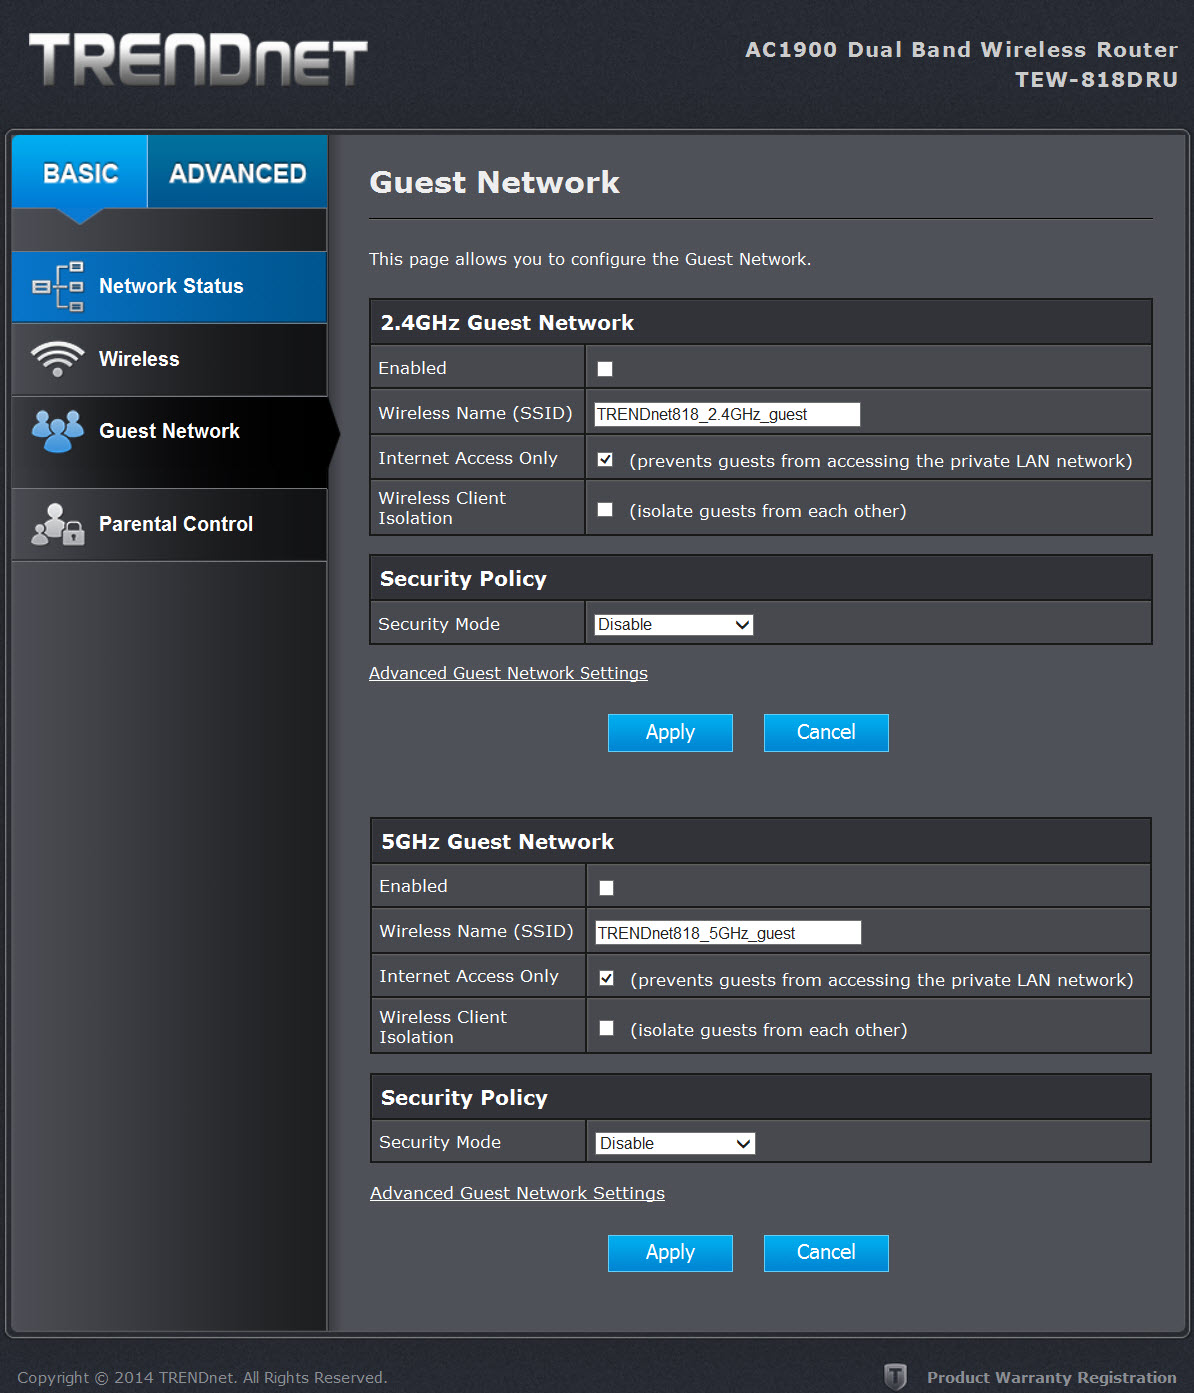
Task: Enable the 2.4GHz guest network checkbox
Action: click(605, 369)
